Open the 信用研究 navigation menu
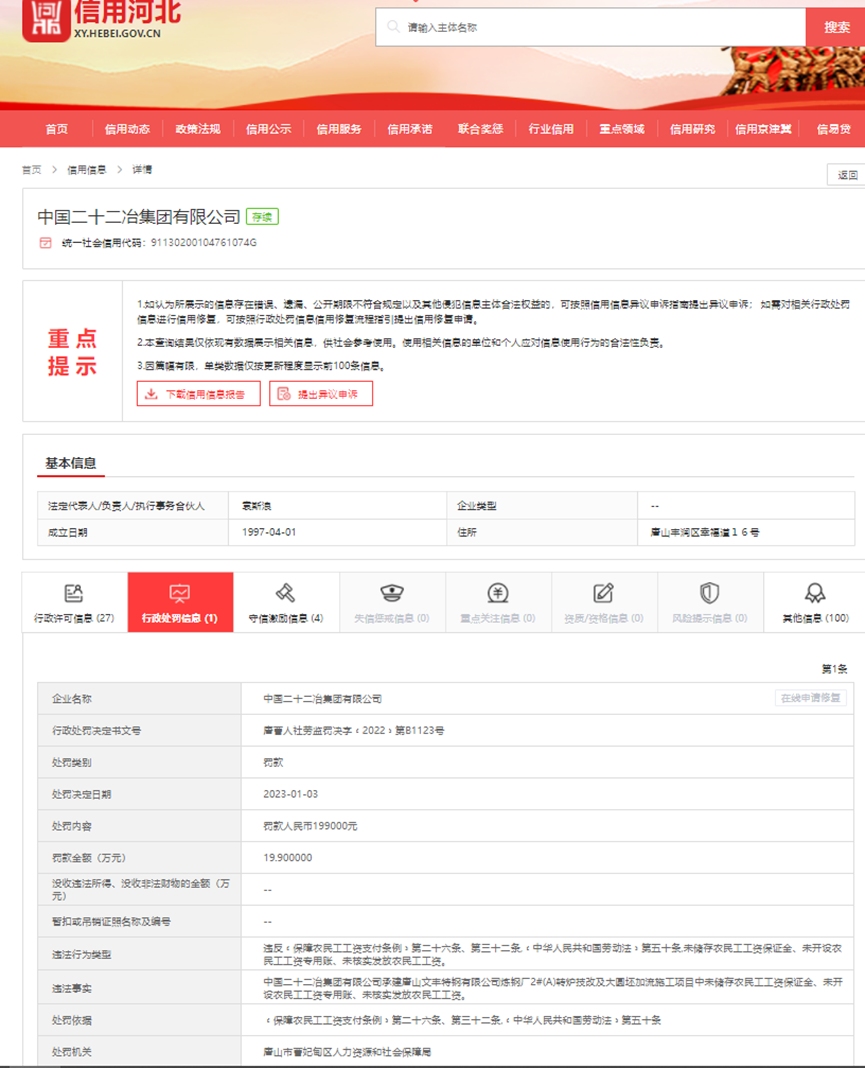This screenshot has width=865, height=1068. tap(693, 129)
